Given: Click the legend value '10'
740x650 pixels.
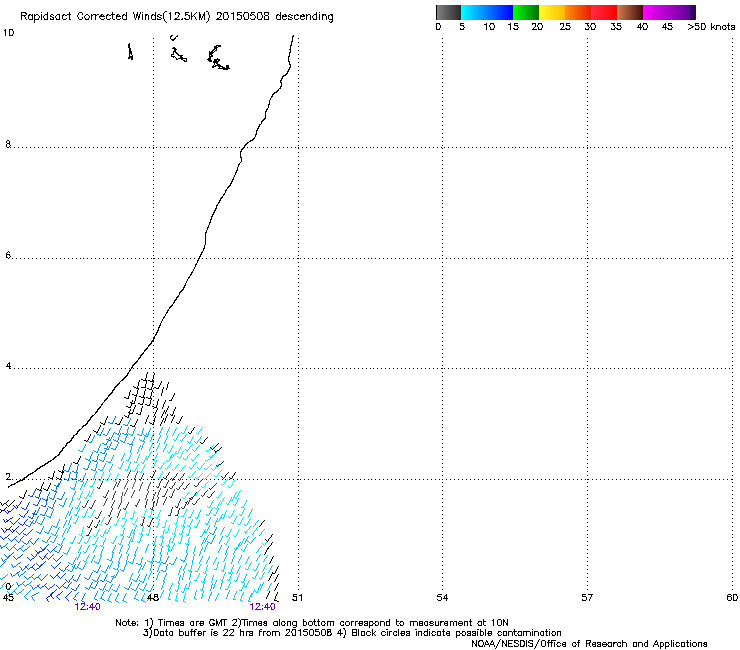Looking at the screenshot, I should [489, 27].
